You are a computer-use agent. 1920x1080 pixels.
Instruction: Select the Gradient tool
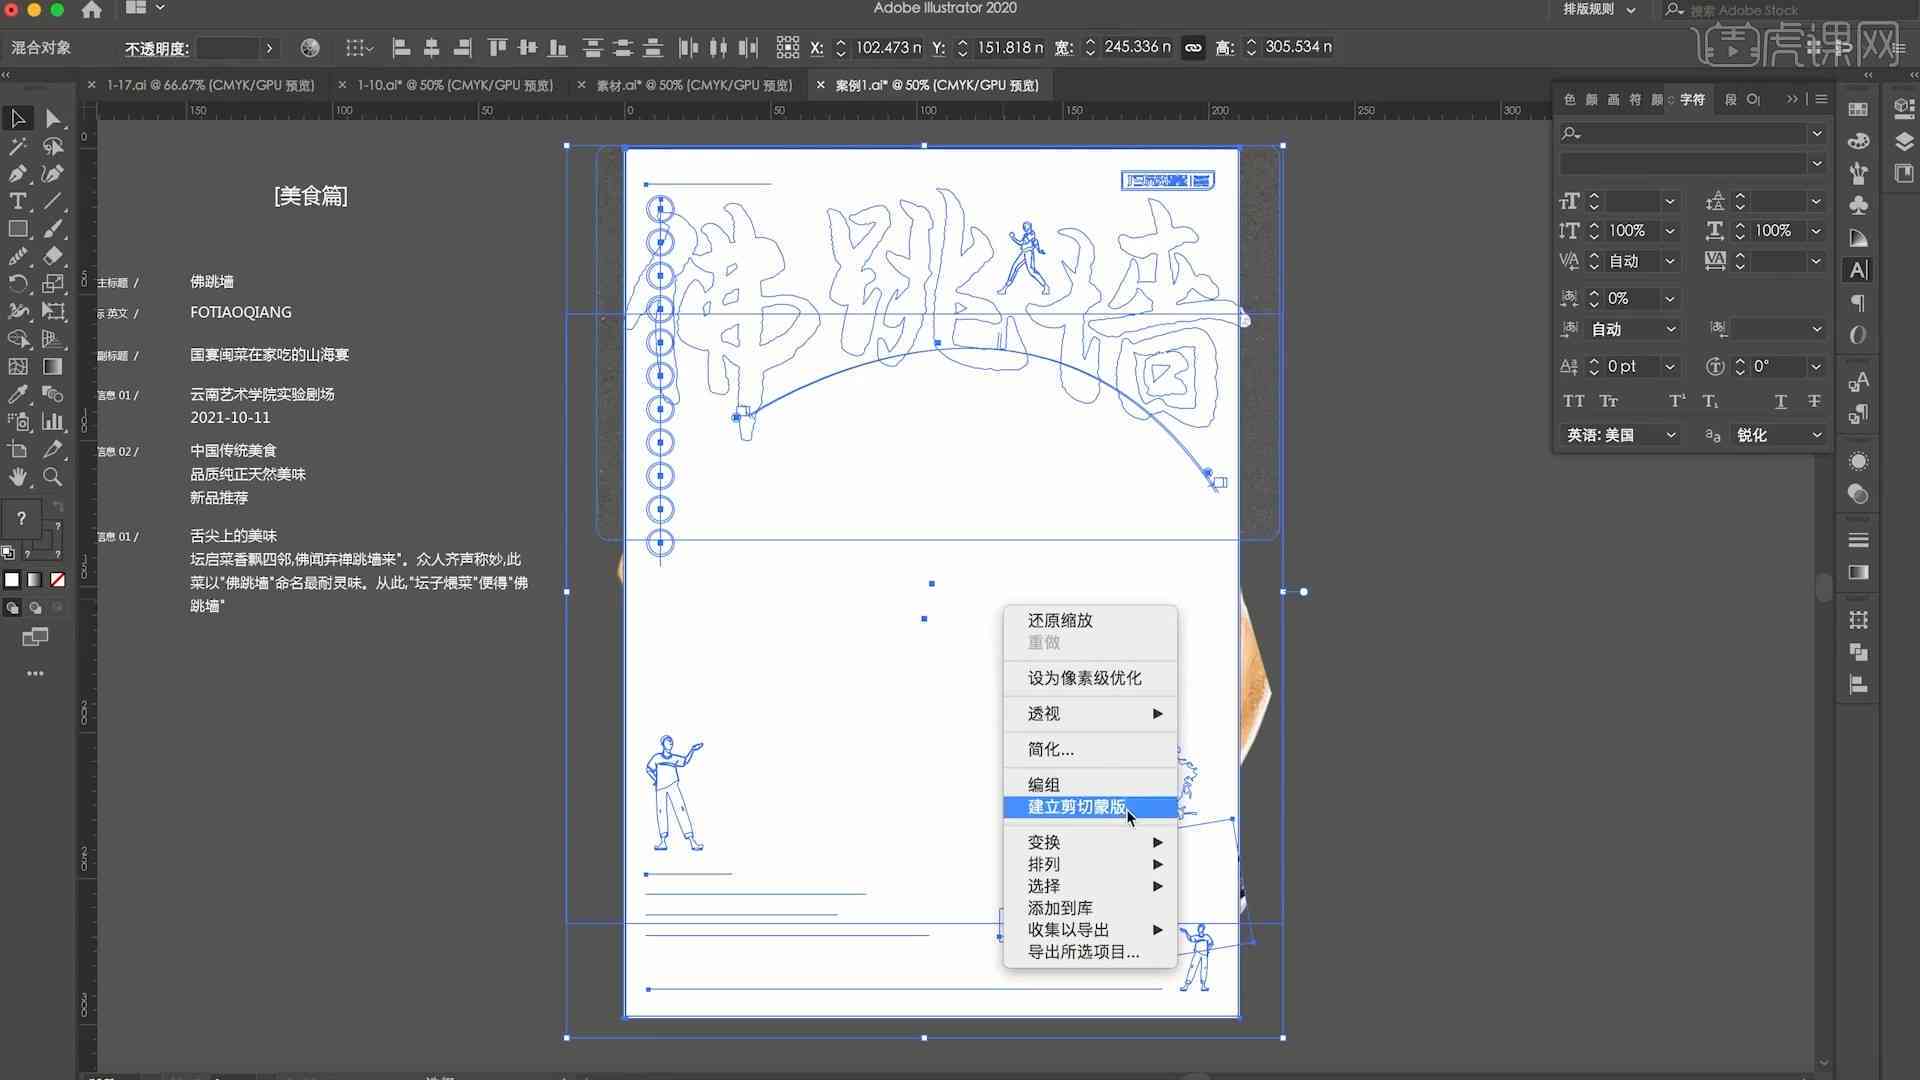coord(53,367)
